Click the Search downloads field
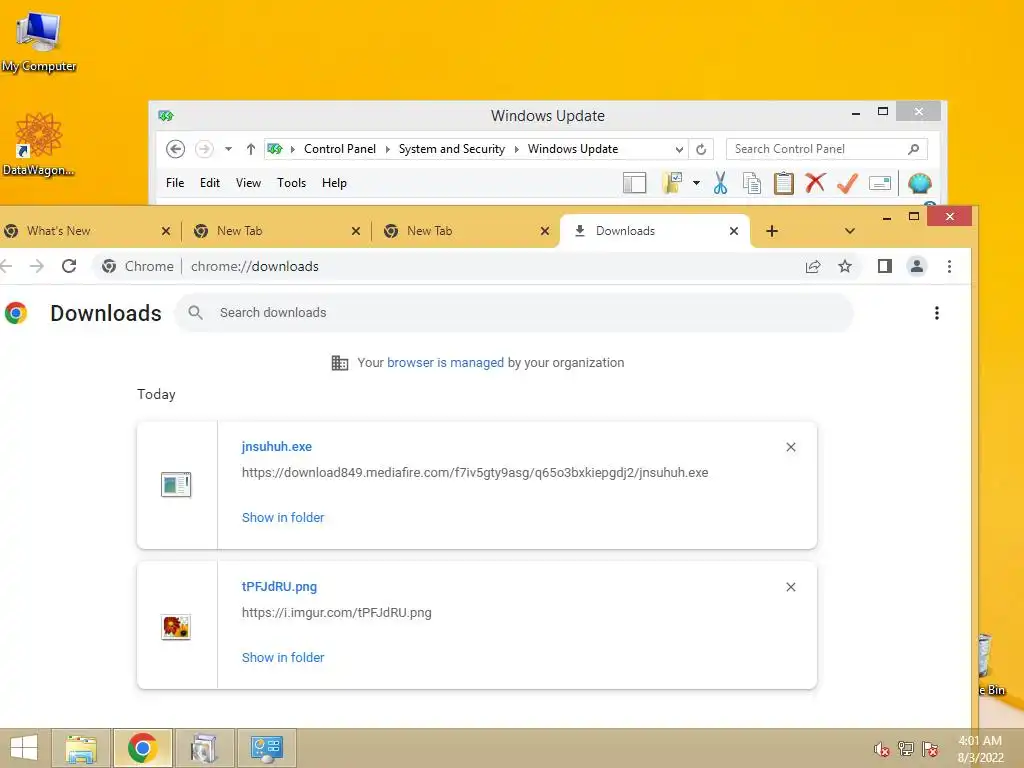Image resolution: width=1024 pixels, height=768 pixels. pos(514,313)
